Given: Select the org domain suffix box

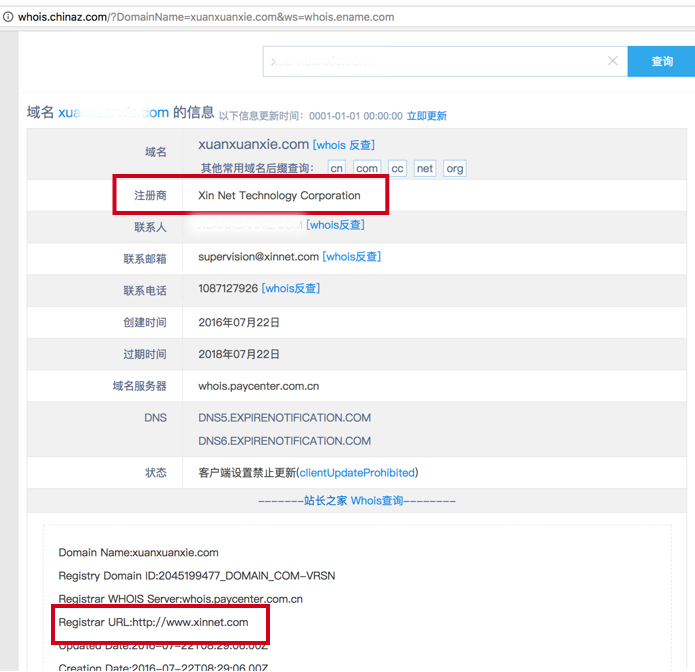Looking at the screenshot, I should coord(455,169).
